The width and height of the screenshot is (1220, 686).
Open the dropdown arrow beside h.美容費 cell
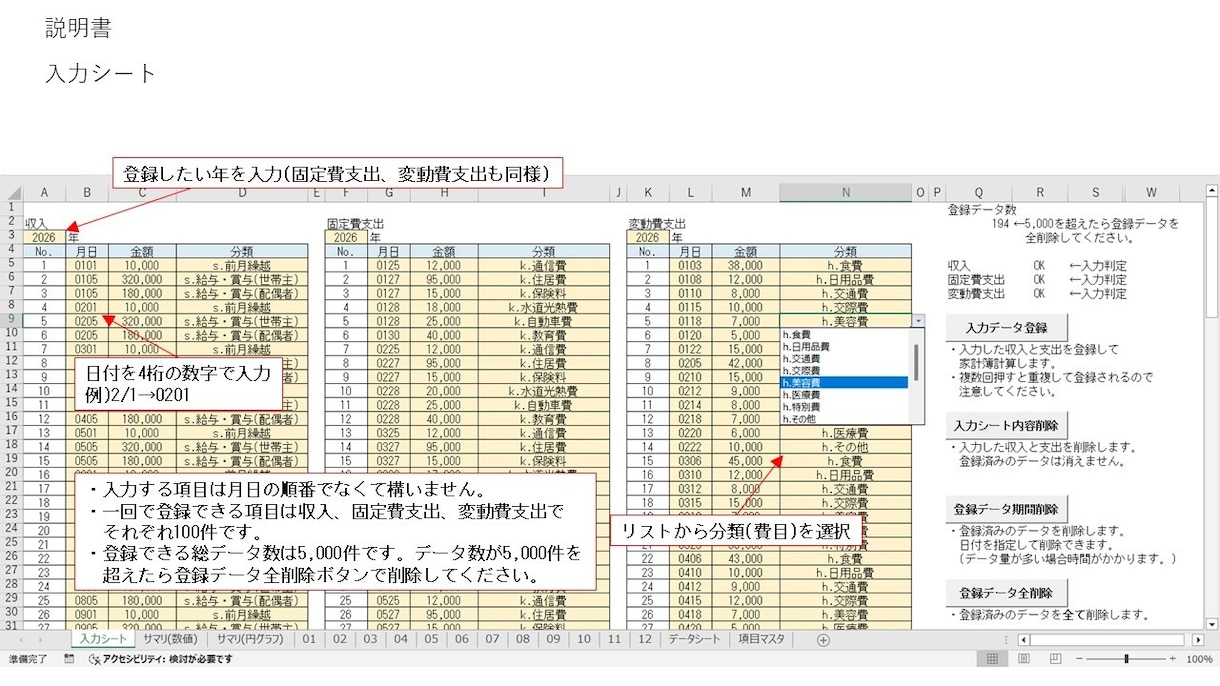919,322
